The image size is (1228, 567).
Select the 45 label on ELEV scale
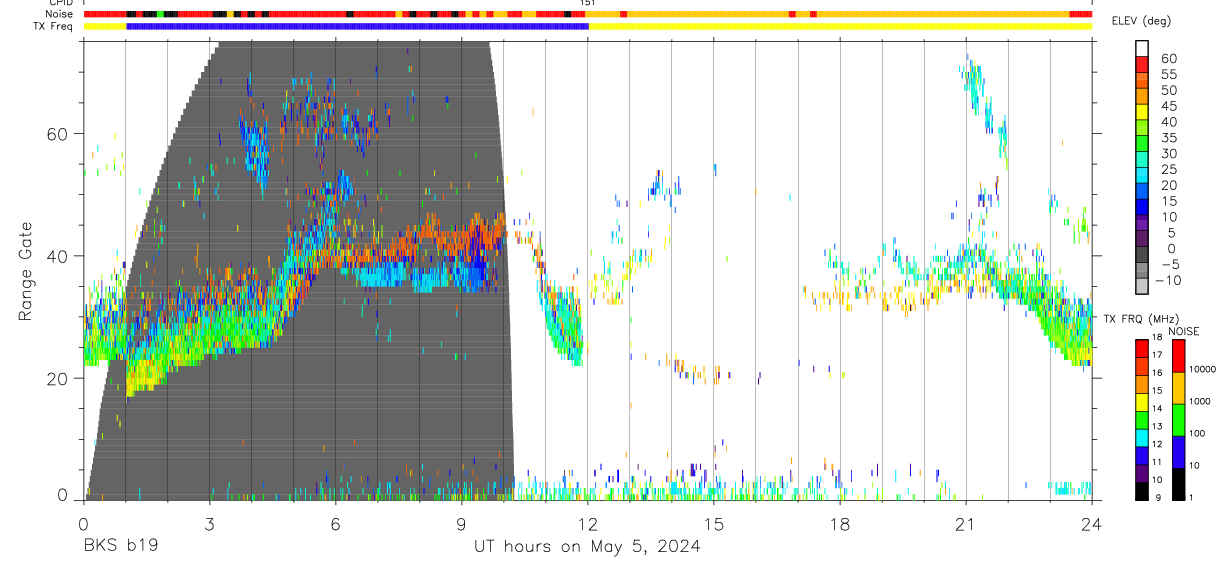point(1168,105)
